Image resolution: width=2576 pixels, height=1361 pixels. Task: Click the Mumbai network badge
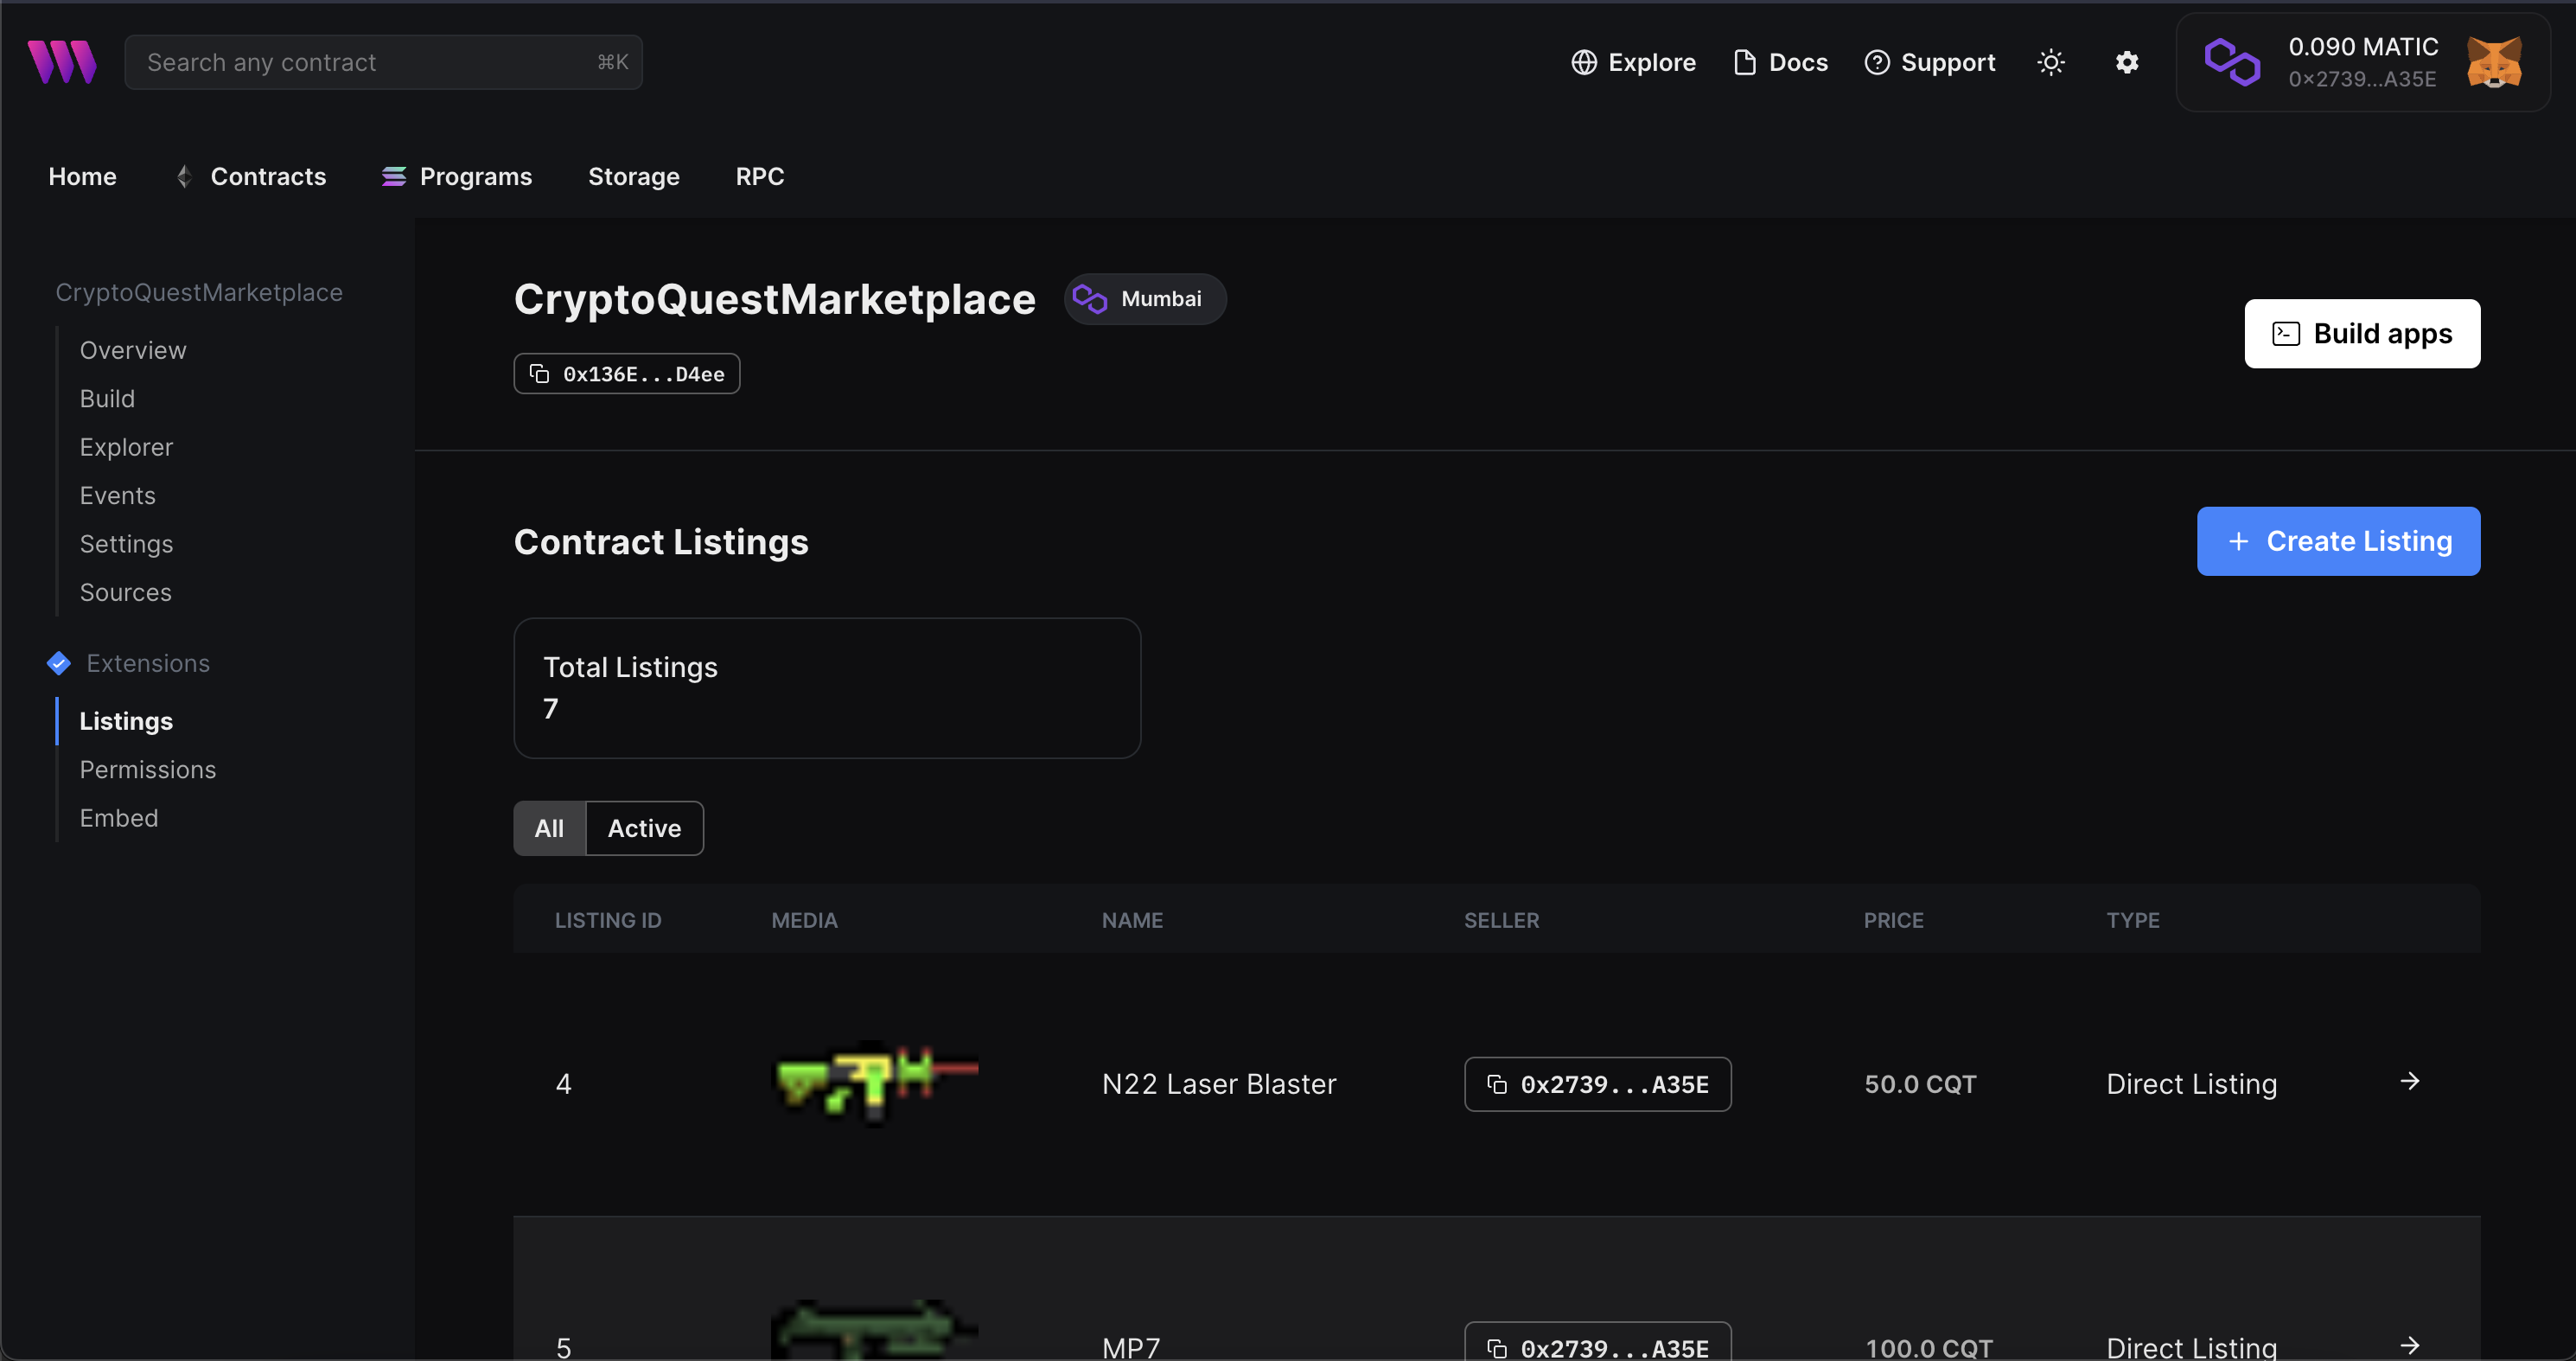tap(1144, 299)
